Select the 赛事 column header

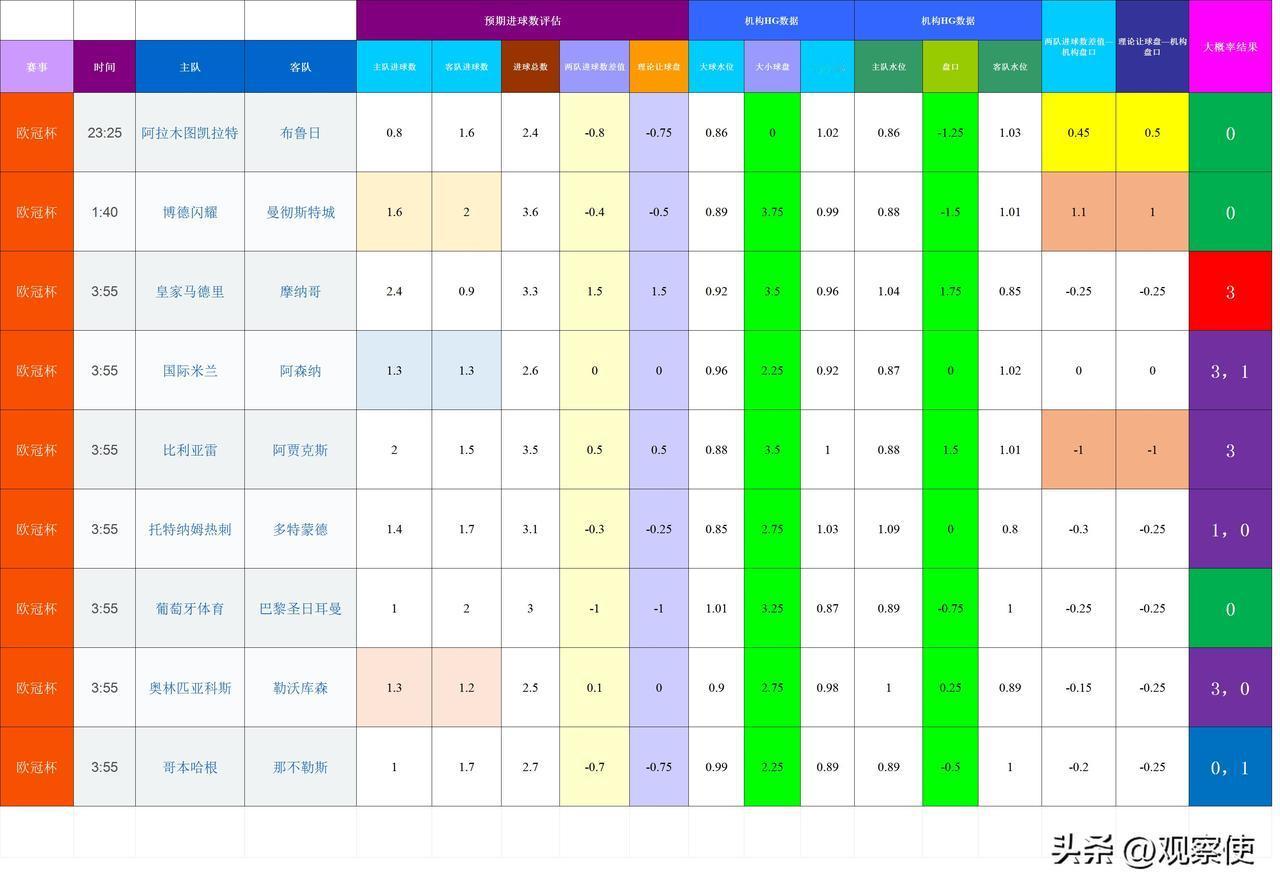[x=37, y=67]
